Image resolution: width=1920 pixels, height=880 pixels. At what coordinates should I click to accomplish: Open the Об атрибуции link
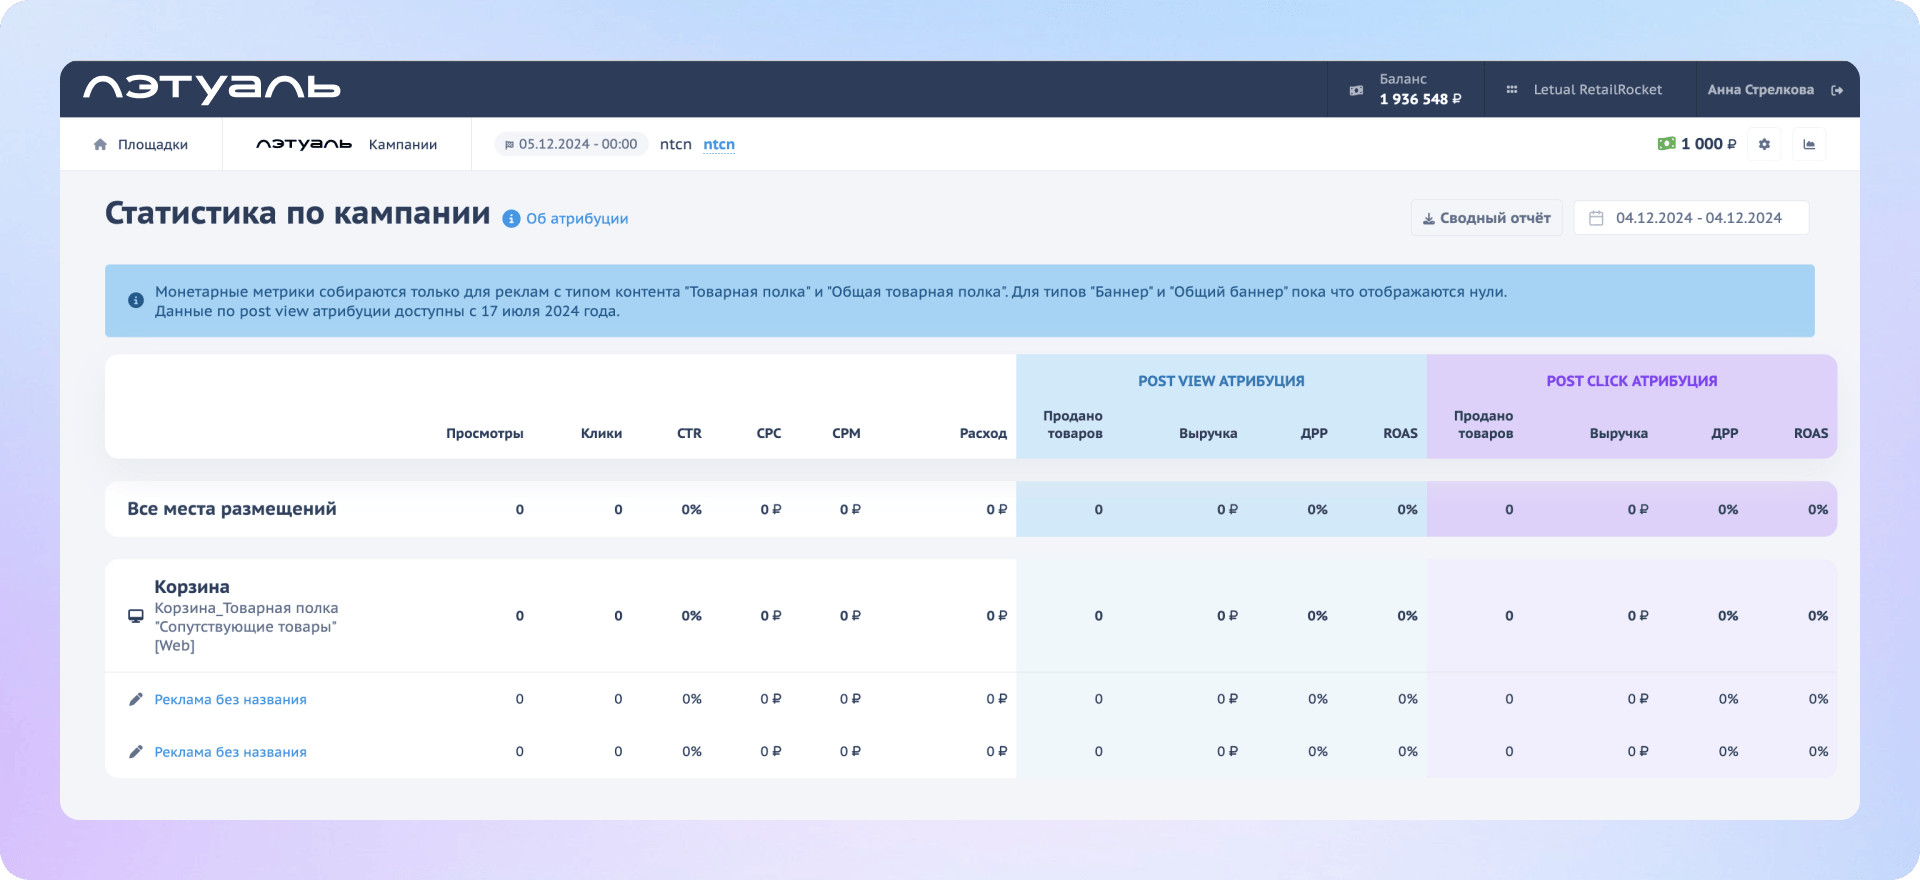click(577, 219)
